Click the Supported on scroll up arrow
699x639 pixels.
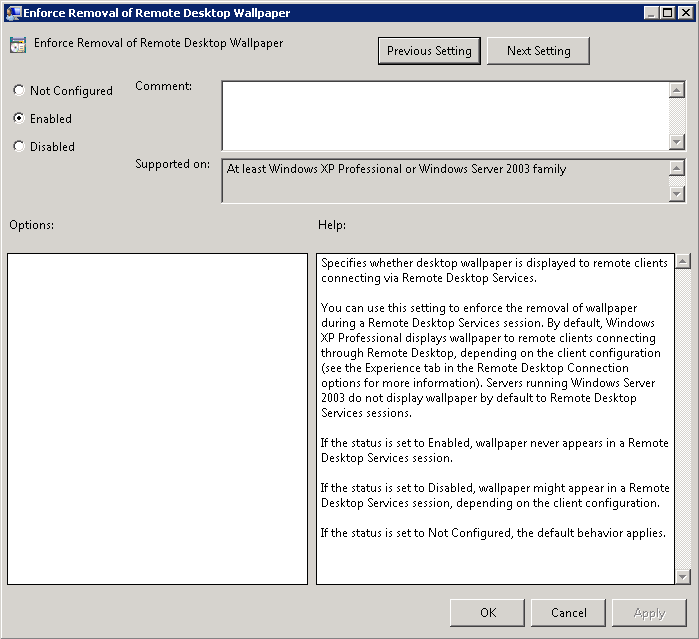click(677, 168)
